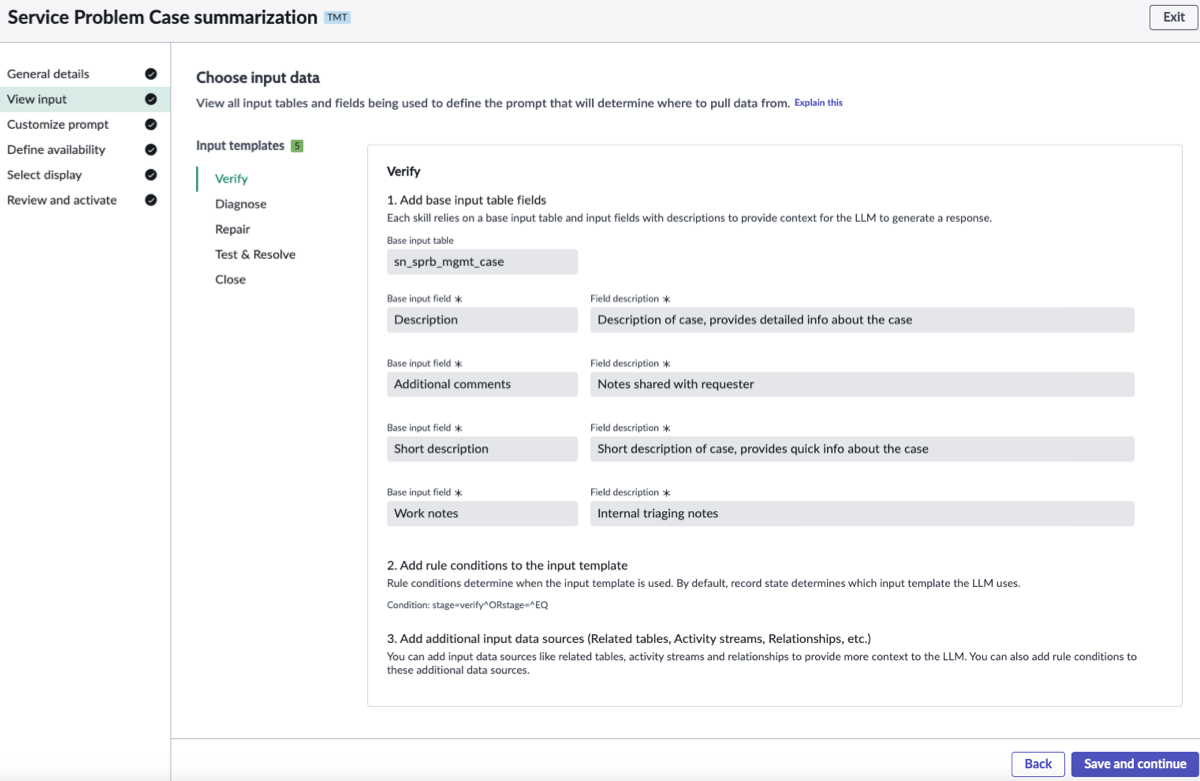
Task: Click 'Internal triaging notes' field
Action: pos(862,513)
